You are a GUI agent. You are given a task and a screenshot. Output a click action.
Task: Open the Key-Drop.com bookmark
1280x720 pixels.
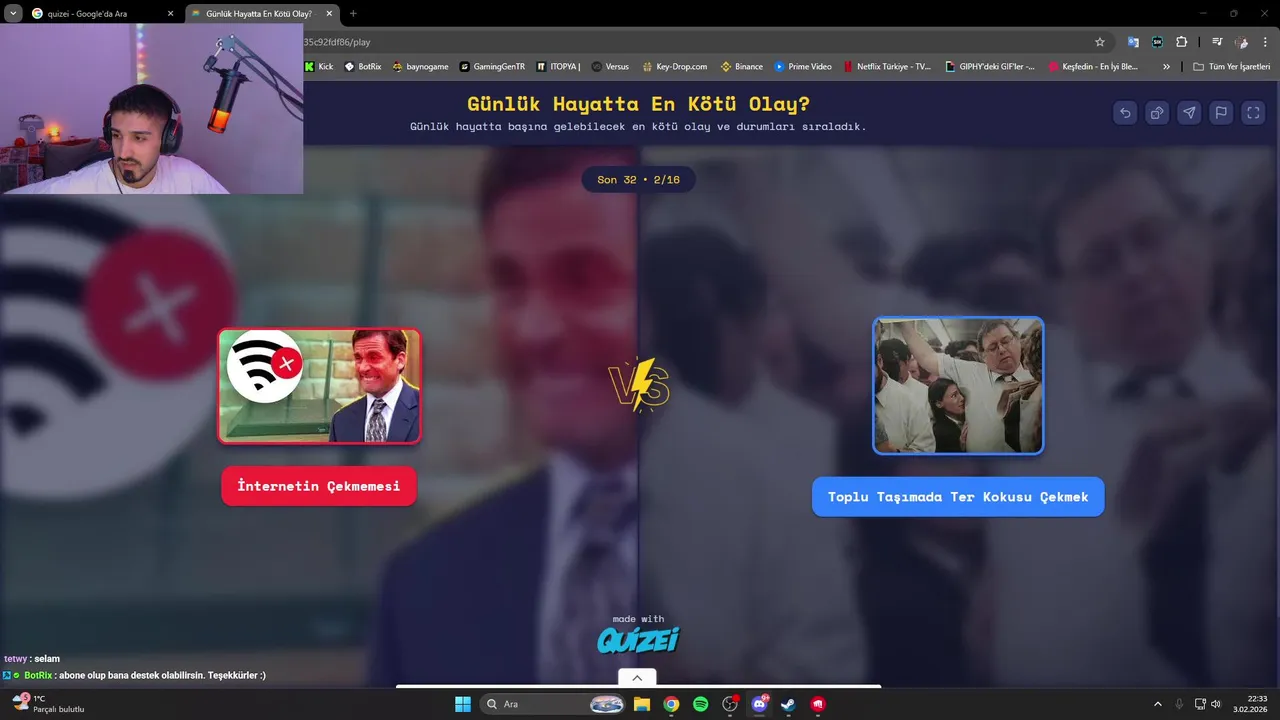pyautogui.click(x=674, y=67)
